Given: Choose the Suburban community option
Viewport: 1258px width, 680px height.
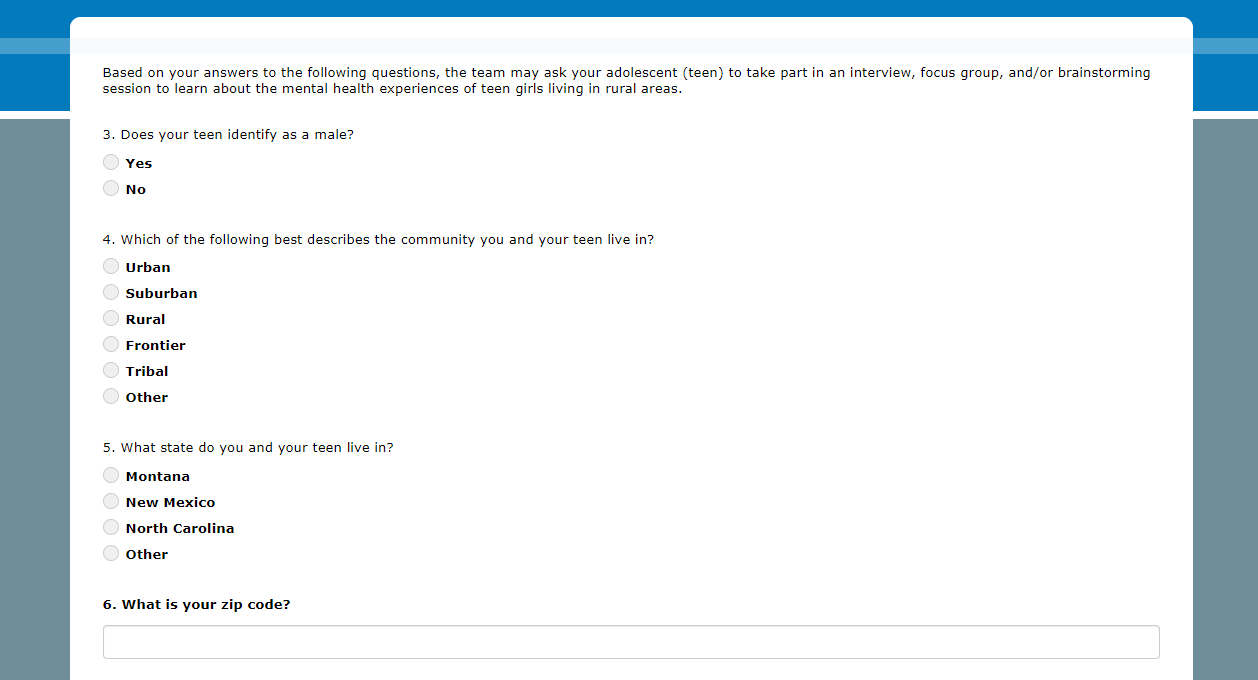Looking at the screenshot, I should tap(111, 292).
